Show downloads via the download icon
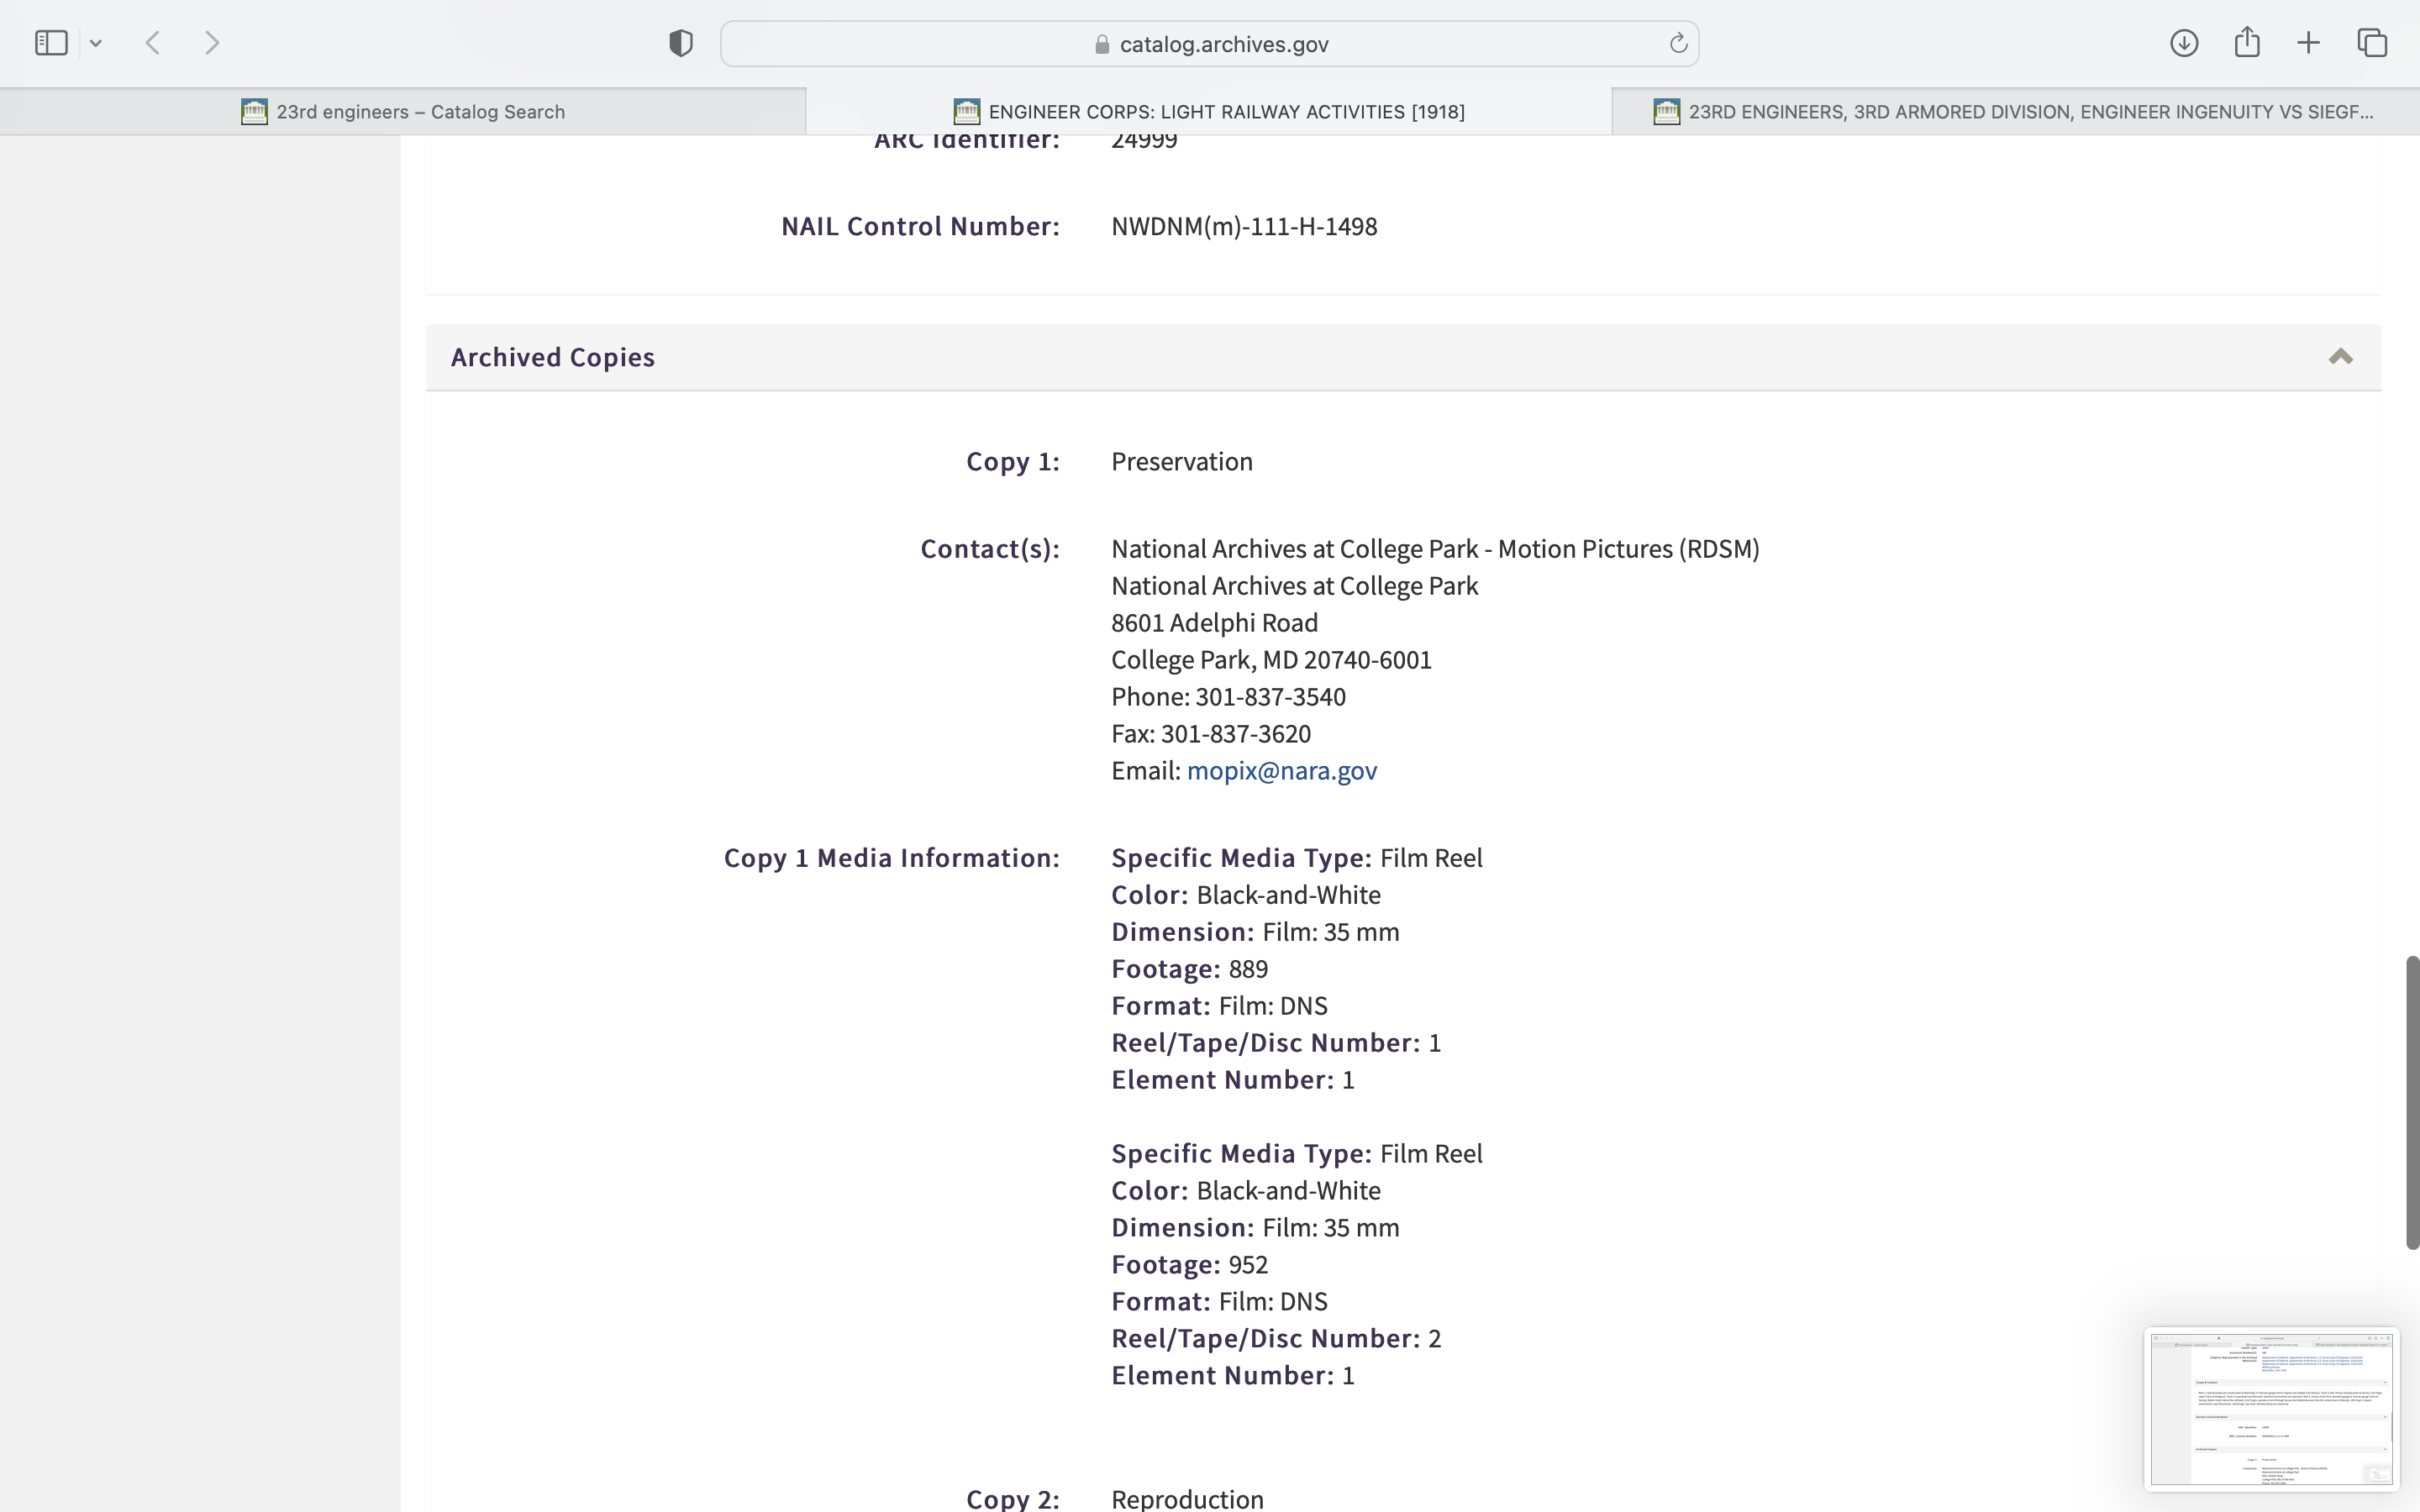The height and width of the screenshot is (1512, 2420). 2183,43
